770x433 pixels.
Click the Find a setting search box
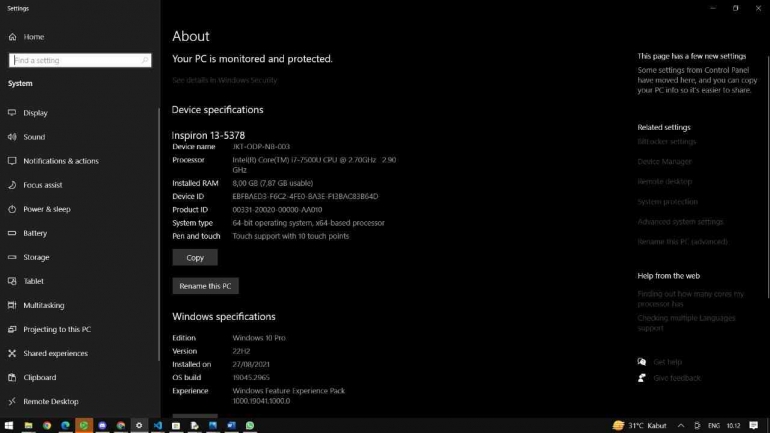[80, 60]
